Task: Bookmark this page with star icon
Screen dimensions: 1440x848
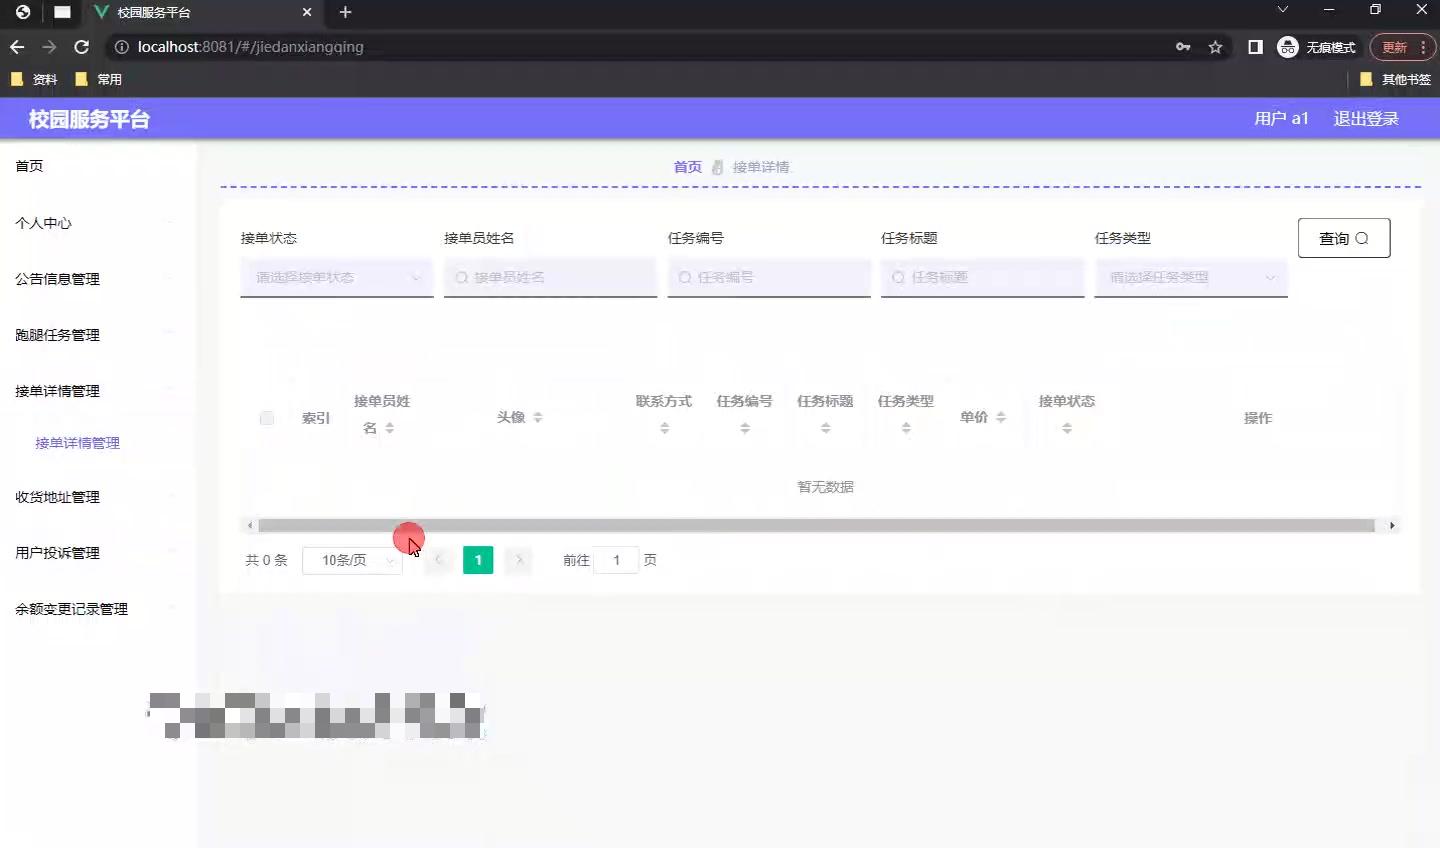Action: click(1215, 47)
